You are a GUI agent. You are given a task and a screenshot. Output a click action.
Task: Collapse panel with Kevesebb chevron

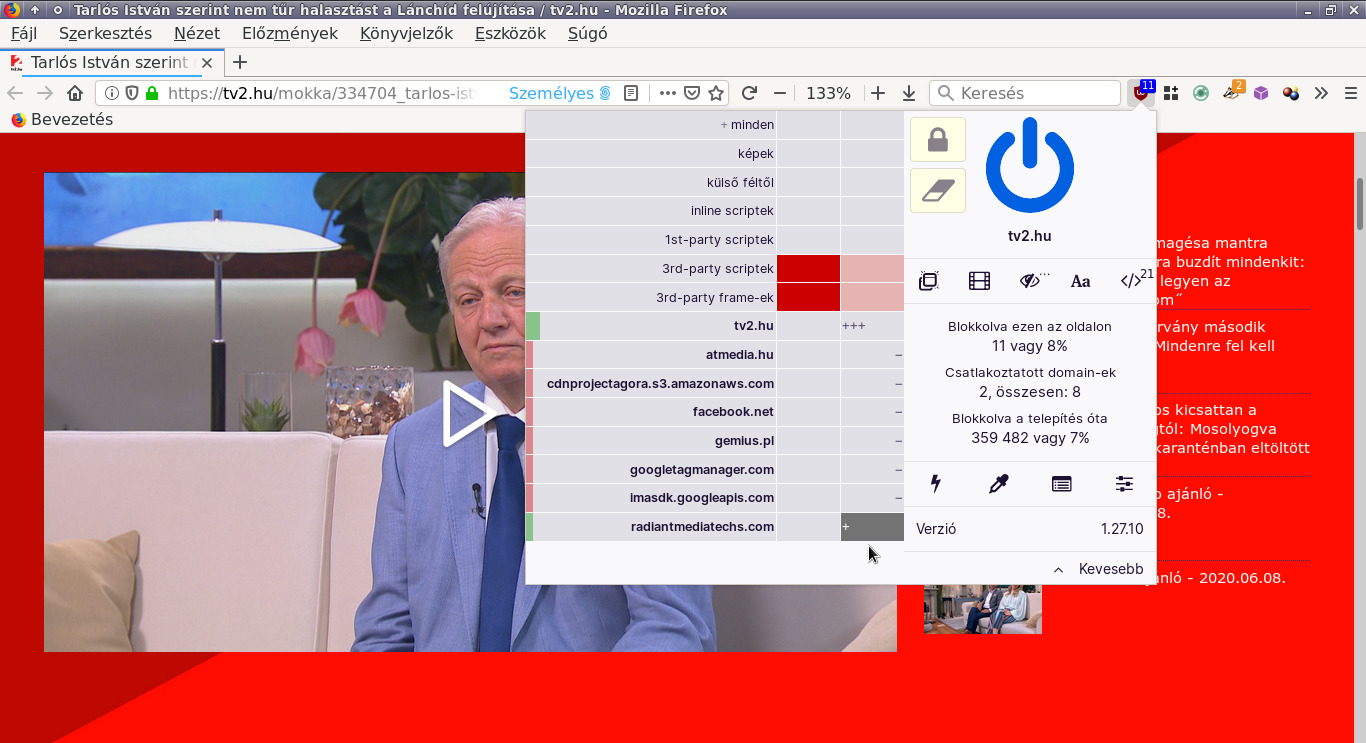point(1098,569)
